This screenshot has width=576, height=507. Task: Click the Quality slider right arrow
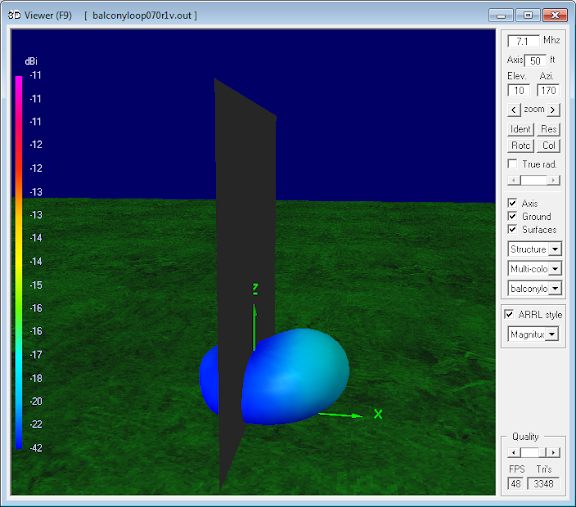(x=554, y=452)
